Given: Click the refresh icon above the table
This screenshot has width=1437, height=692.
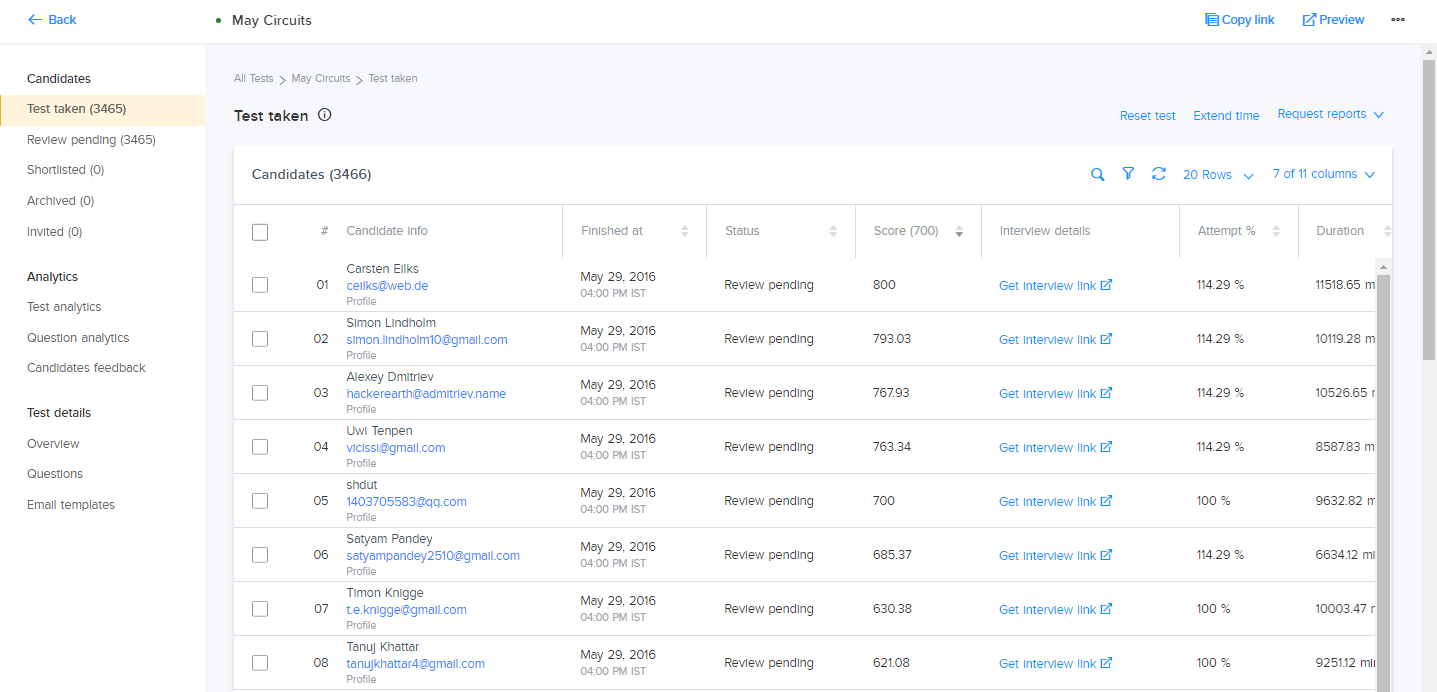Looking at the screenshot, I should (x=1159, y=174).
